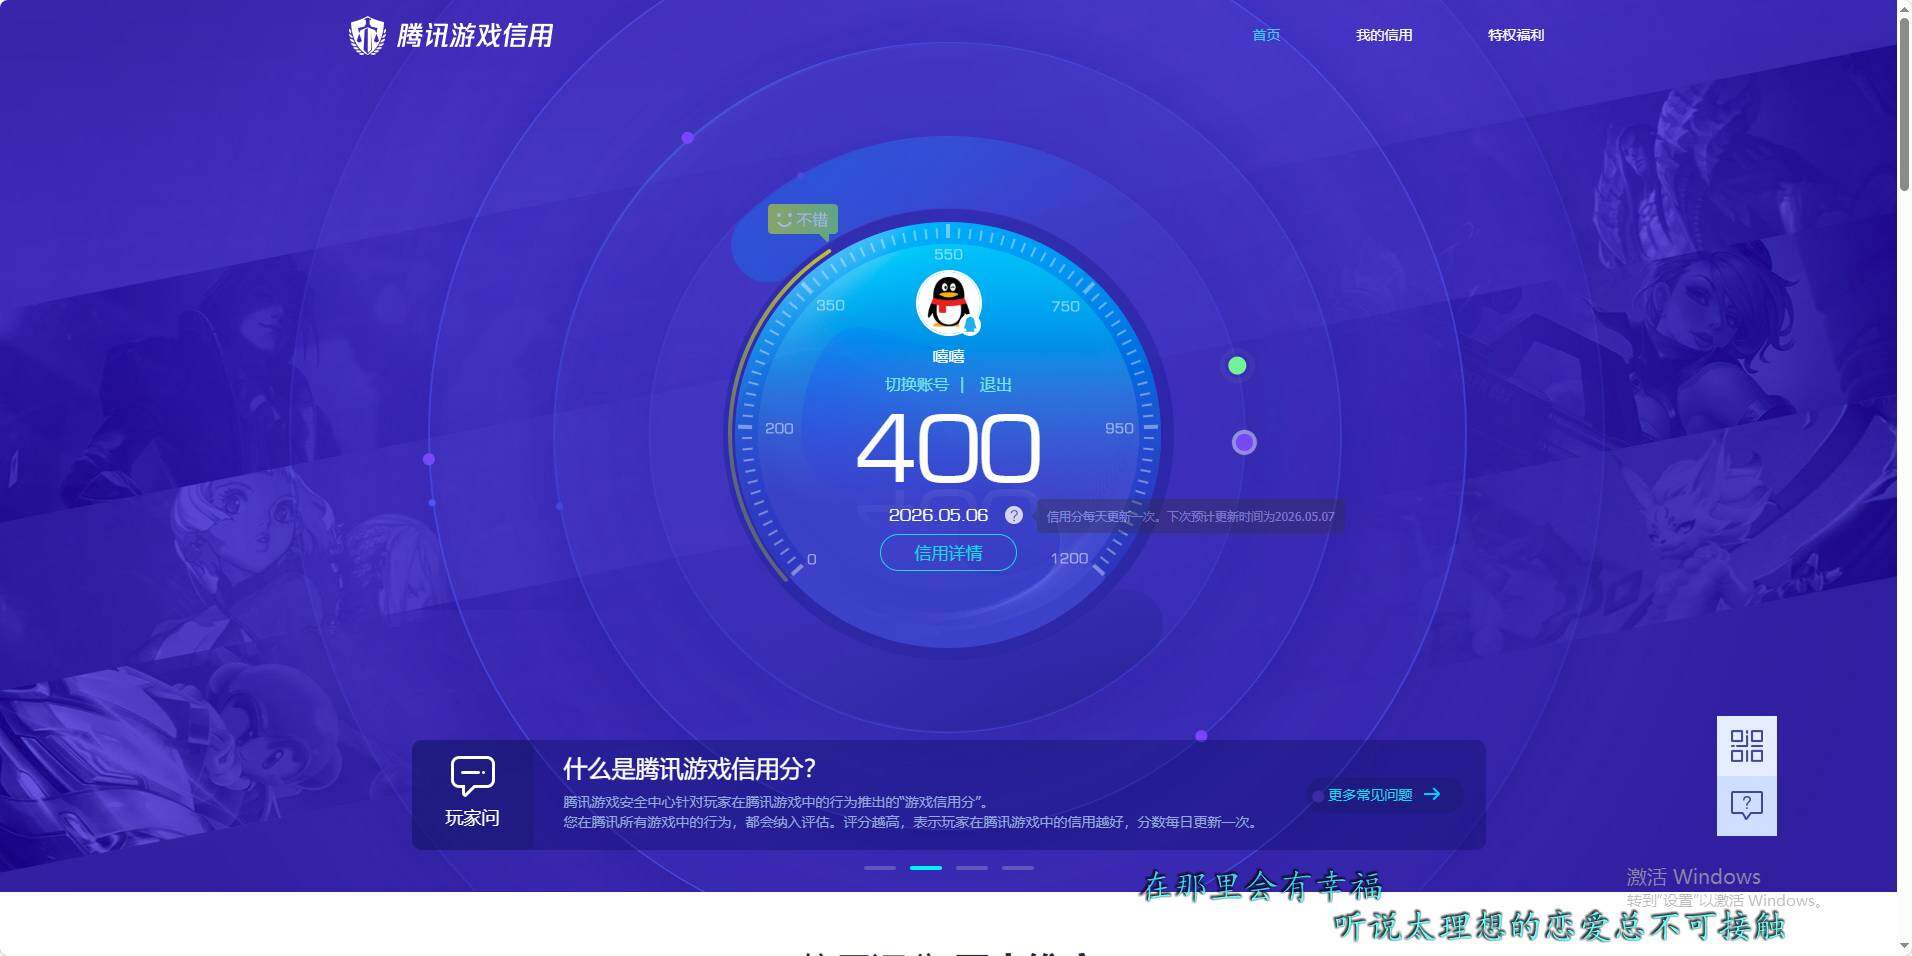Click the arrow next to 更多常见问题
This screenshot has width=1912, height=956.
click(x=1432, y=794)
